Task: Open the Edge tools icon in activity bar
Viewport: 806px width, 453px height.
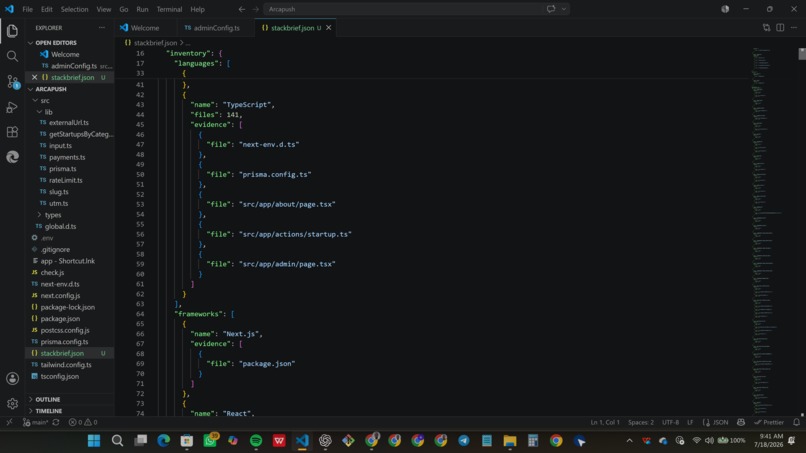Action: (x=12, y=157)
